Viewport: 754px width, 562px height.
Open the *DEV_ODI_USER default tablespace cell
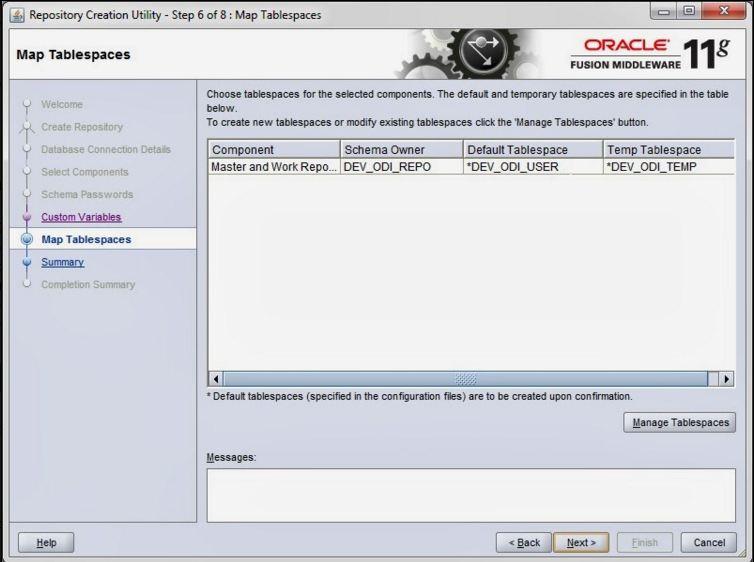533,167
